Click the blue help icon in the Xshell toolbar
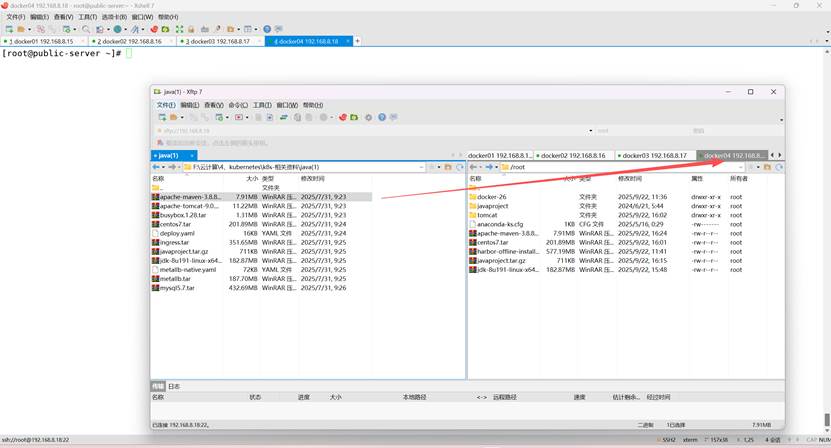The height and width of the screenshot is (448, 831). [267, 29]
